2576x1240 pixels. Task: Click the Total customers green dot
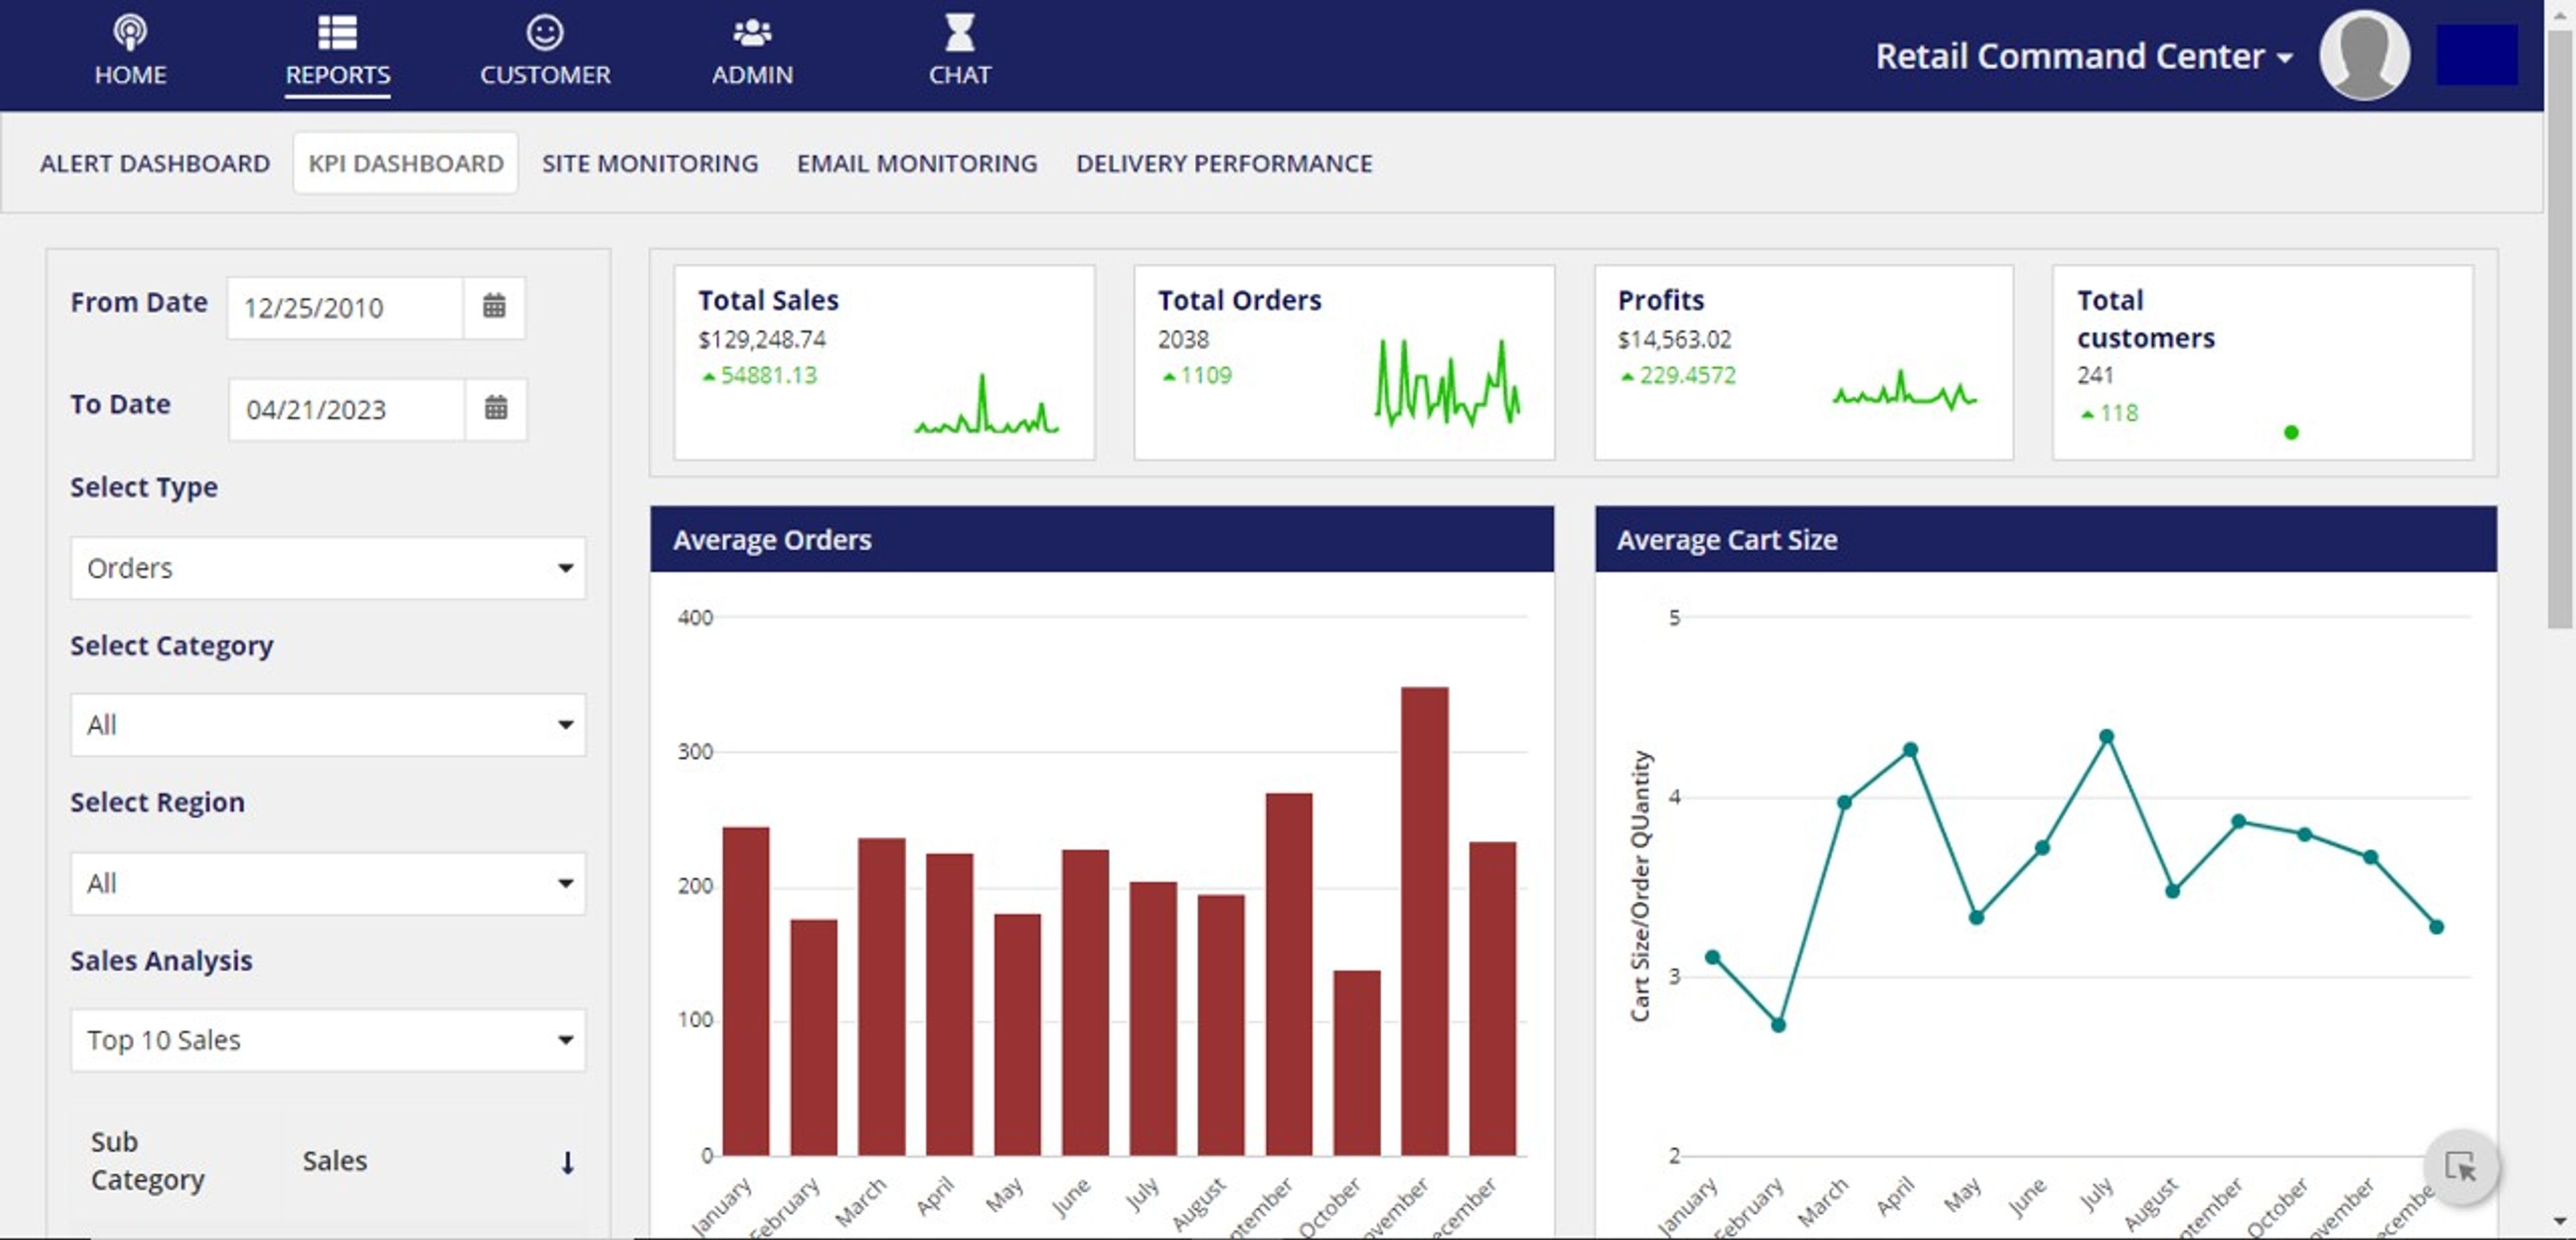[x=2291, y=432]
